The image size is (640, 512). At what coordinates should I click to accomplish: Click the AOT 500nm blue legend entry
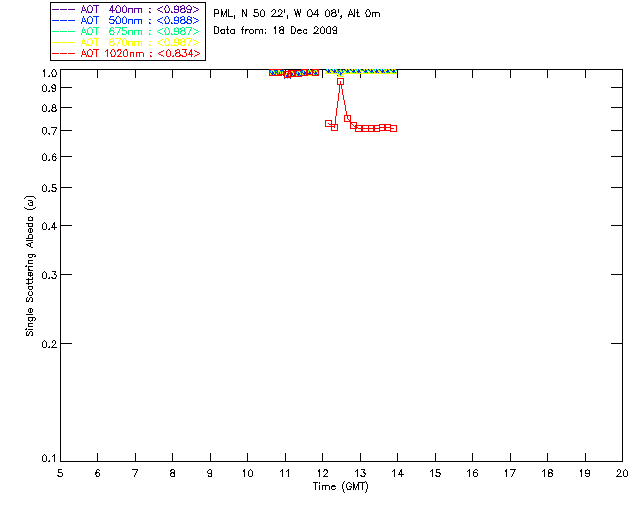[x=126, y=20]
